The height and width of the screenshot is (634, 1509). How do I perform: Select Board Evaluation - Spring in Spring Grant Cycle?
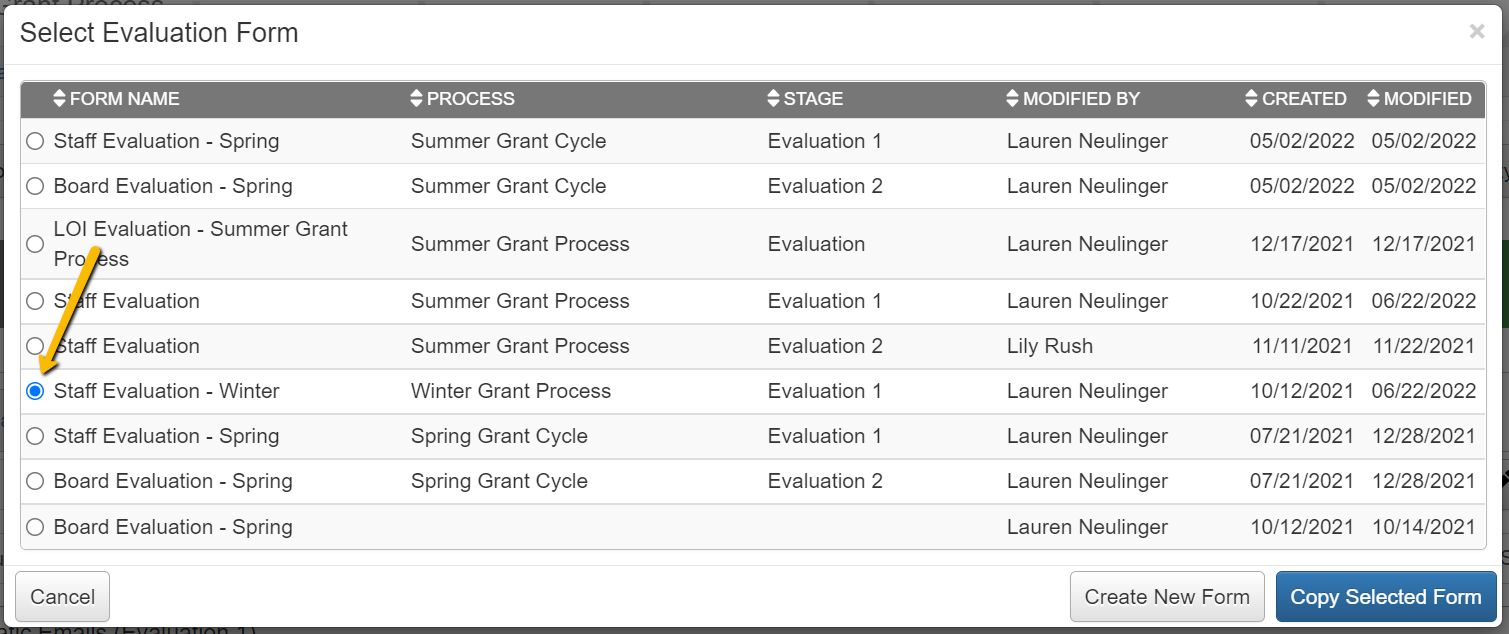pyautogui.click(x=35, y=481)
